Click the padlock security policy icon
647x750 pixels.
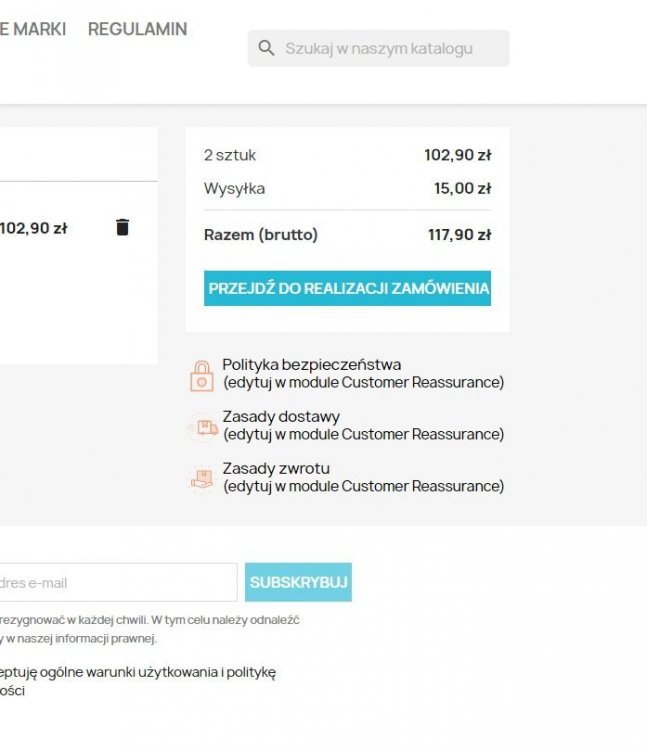[202, 376]
